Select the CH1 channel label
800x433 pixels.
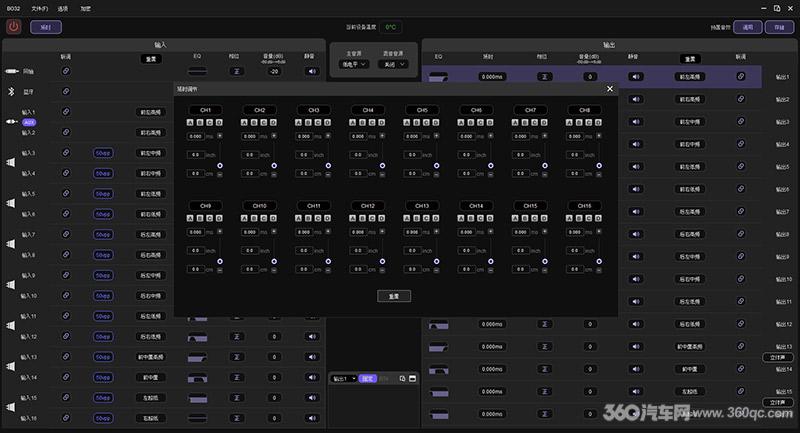coord(206,110)
